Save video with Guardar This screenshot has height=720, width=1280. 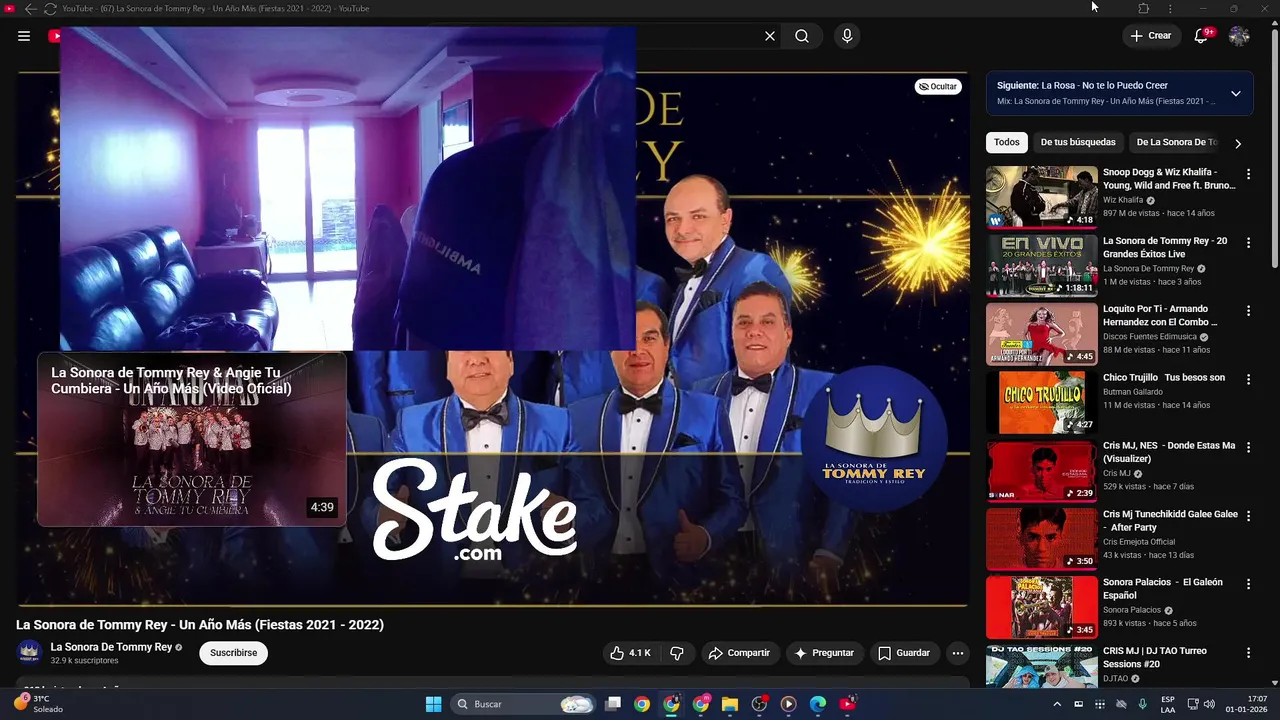click(x=904, y=653)
